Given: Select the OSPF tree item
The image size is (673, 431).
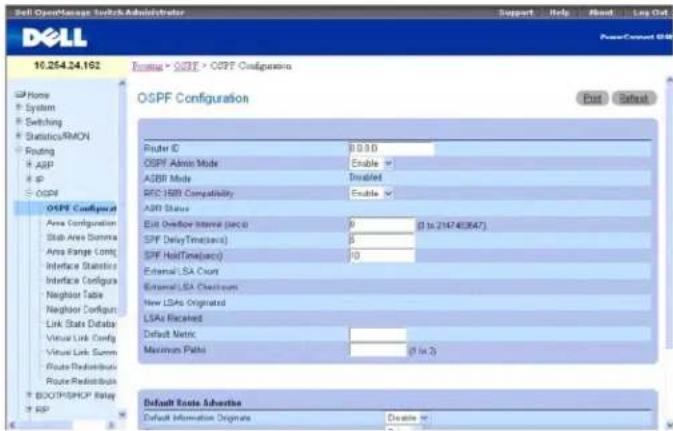Looking at the screenshot, I should pos(47,194).
